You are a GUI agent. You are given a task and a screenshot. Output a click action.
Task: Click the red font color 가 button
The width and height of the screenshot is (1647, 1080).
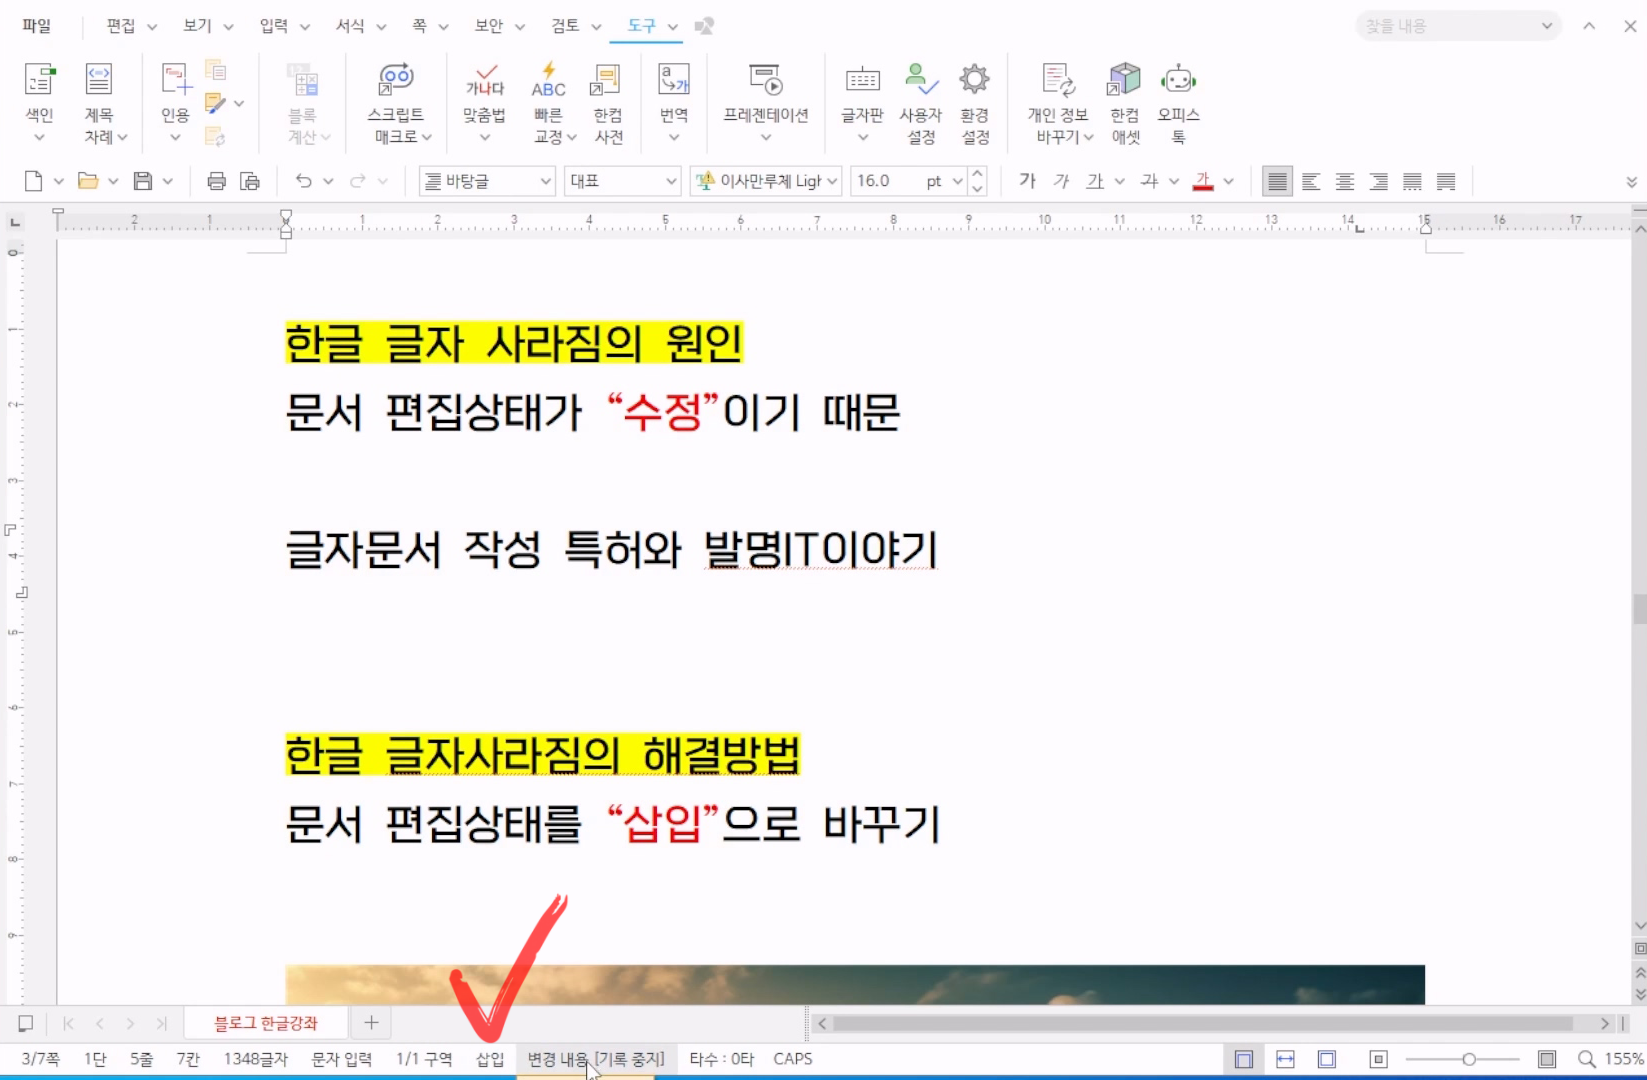tap(1203, 181)
